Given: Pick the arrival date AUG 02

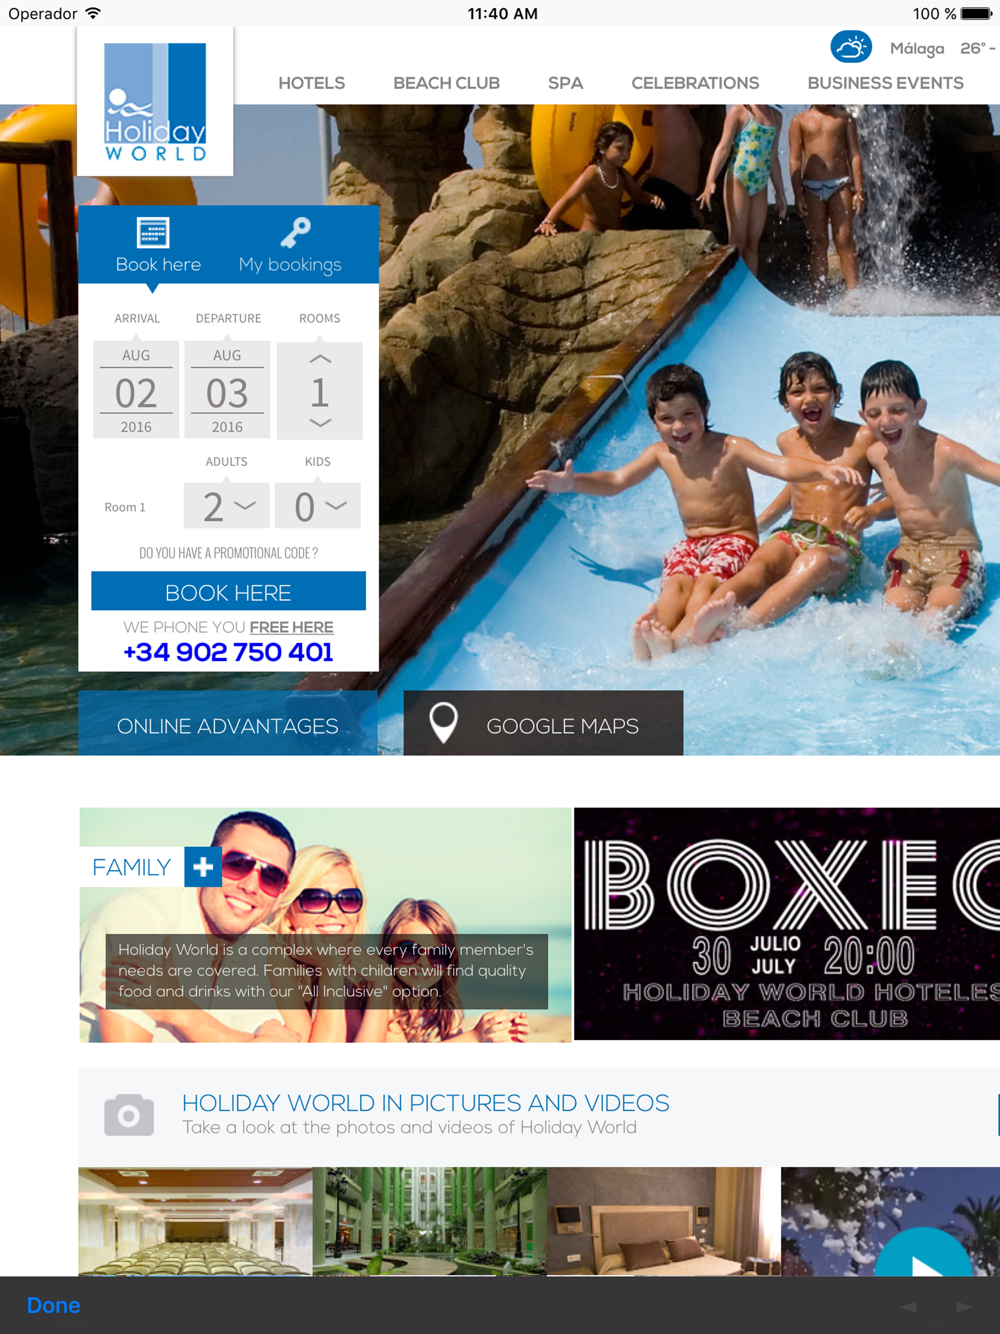Looking at the screenshot, I should pyautogui.click(x=136, y=390).
